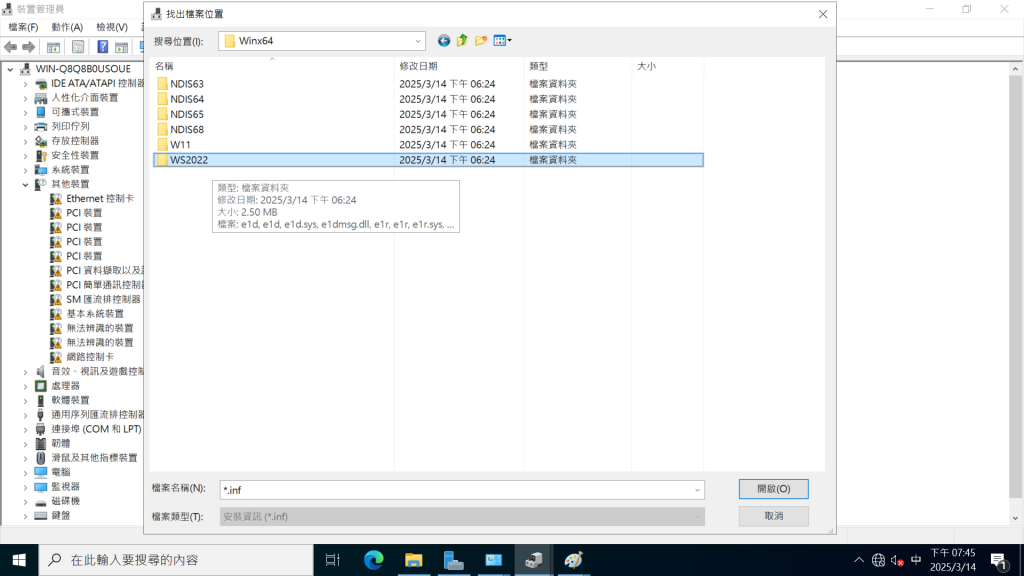Click the 取消 button

pos(773,516)
